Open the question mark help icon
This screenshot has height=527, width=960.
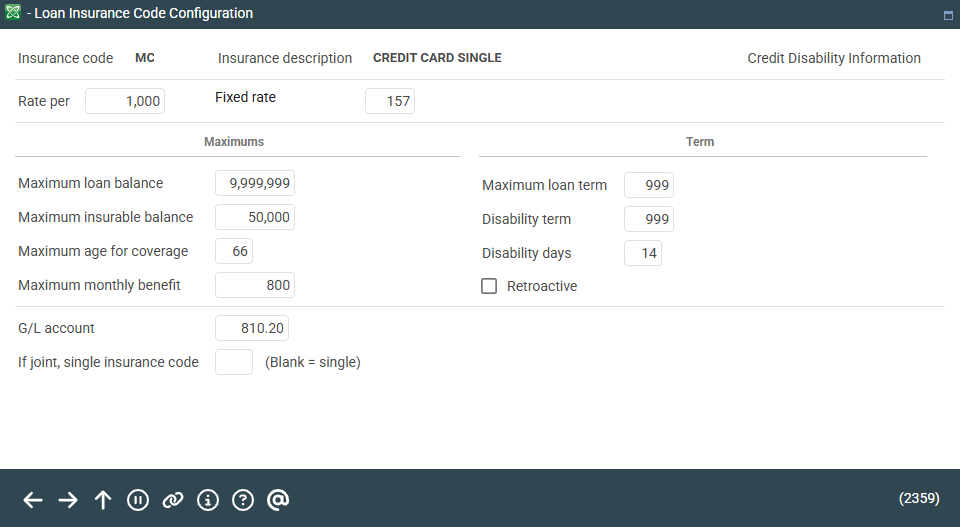click(243, 500)
